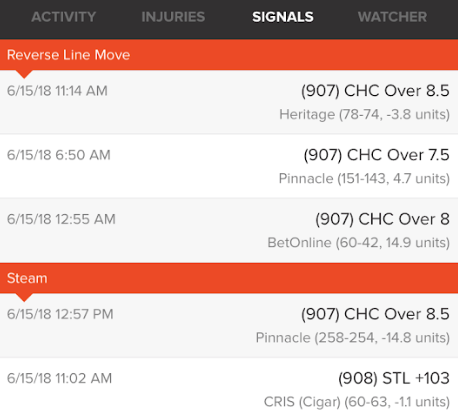Select the SIGNALS tab
The image size is (458, 417).
tap(283, 17)
